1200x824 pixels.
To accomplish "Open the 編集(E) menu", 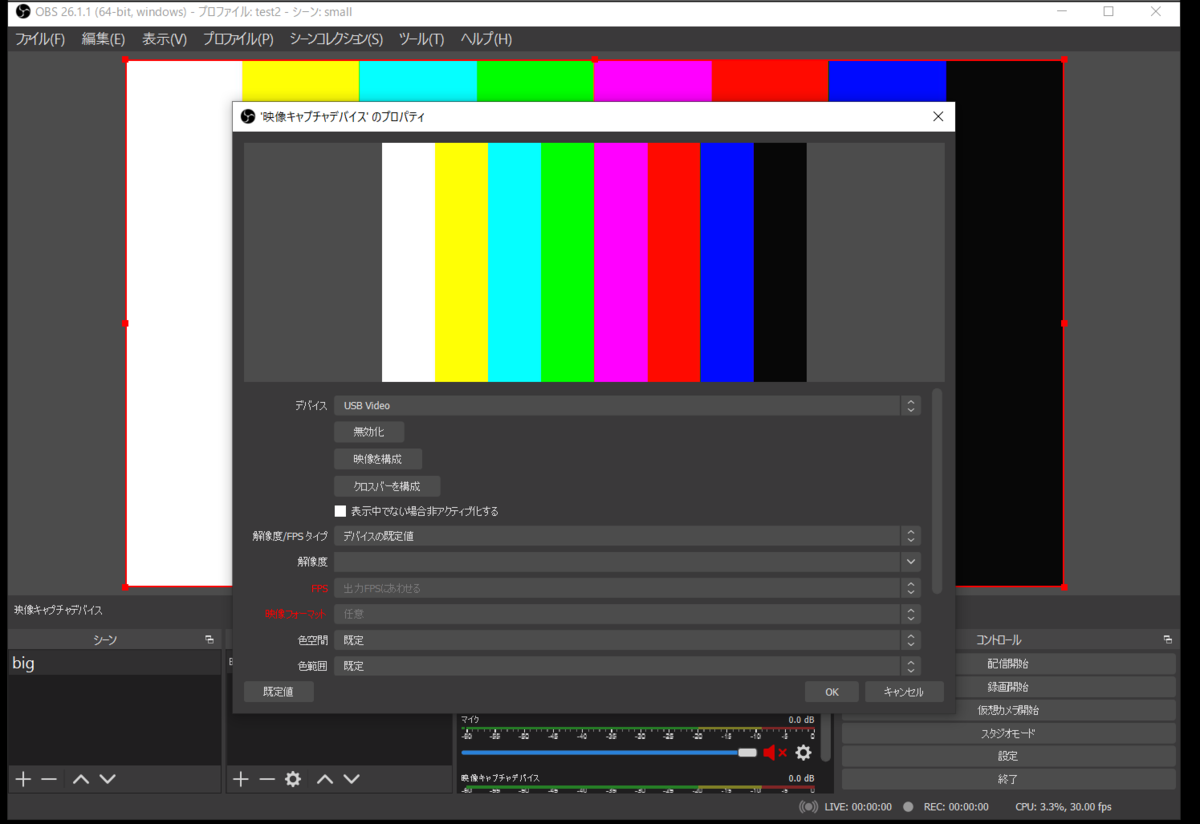I will tap(103, 39).
